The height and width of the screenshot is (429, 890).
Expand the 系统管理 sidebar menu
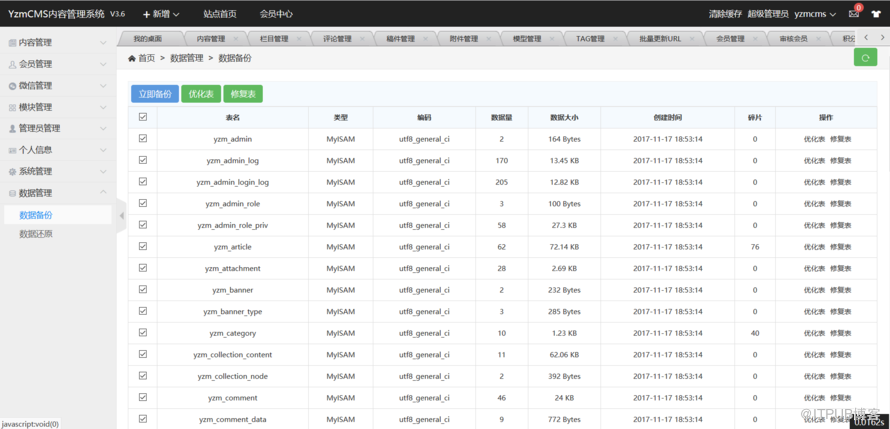pos(57,171)
